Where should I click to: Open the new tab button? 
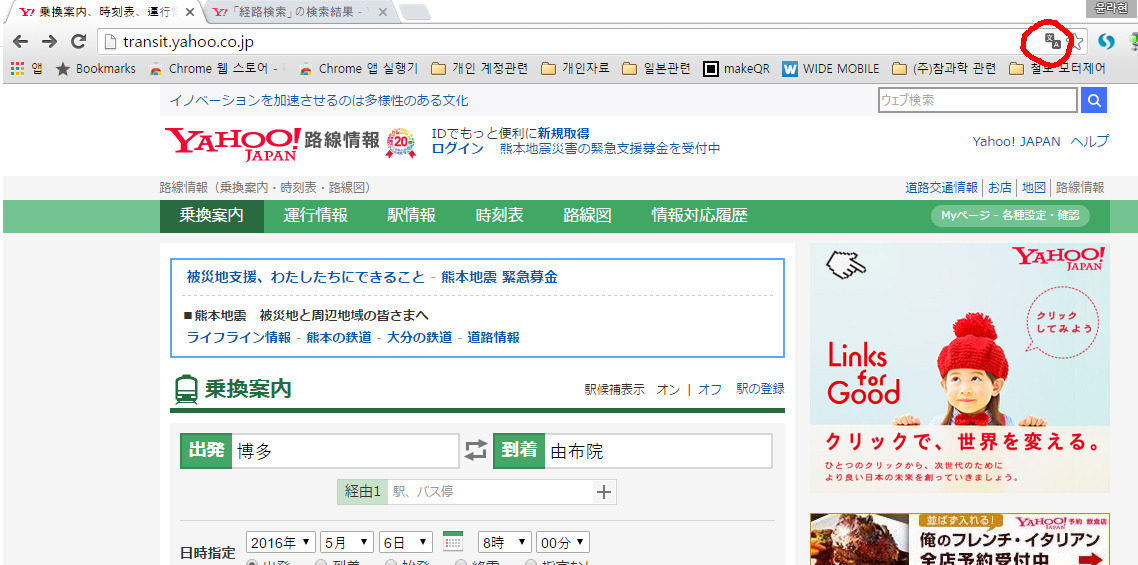[414, 12]
